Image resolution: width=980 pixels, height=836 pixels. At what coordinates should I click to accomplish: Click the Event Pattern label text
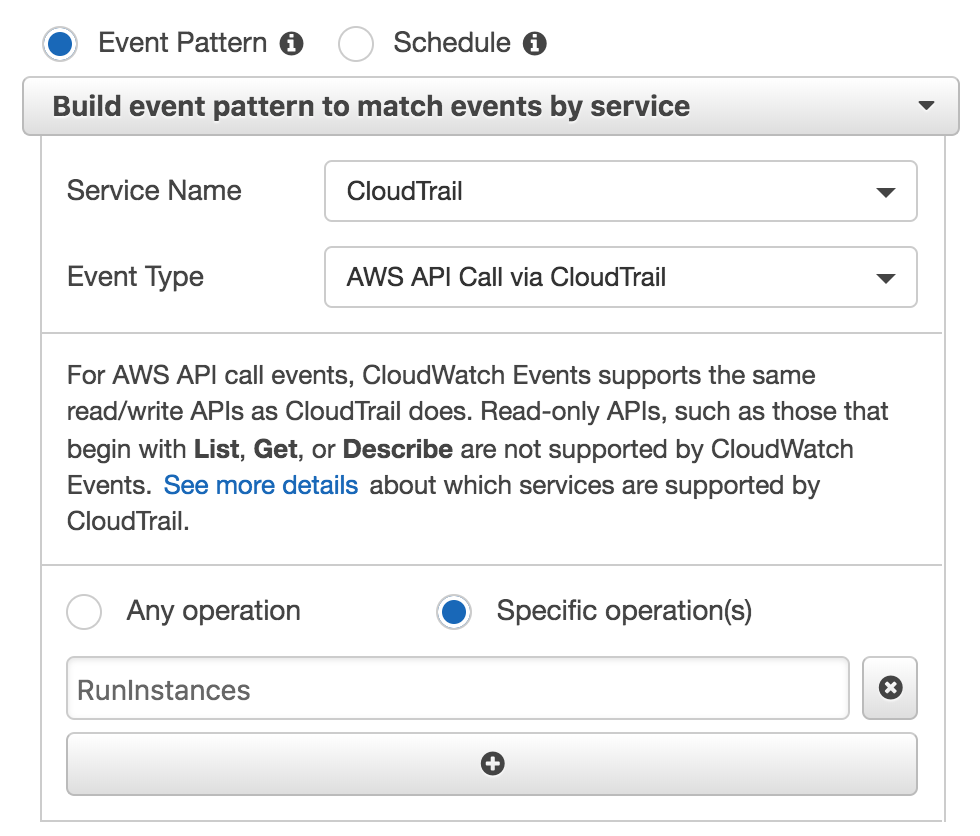(182, 44)
